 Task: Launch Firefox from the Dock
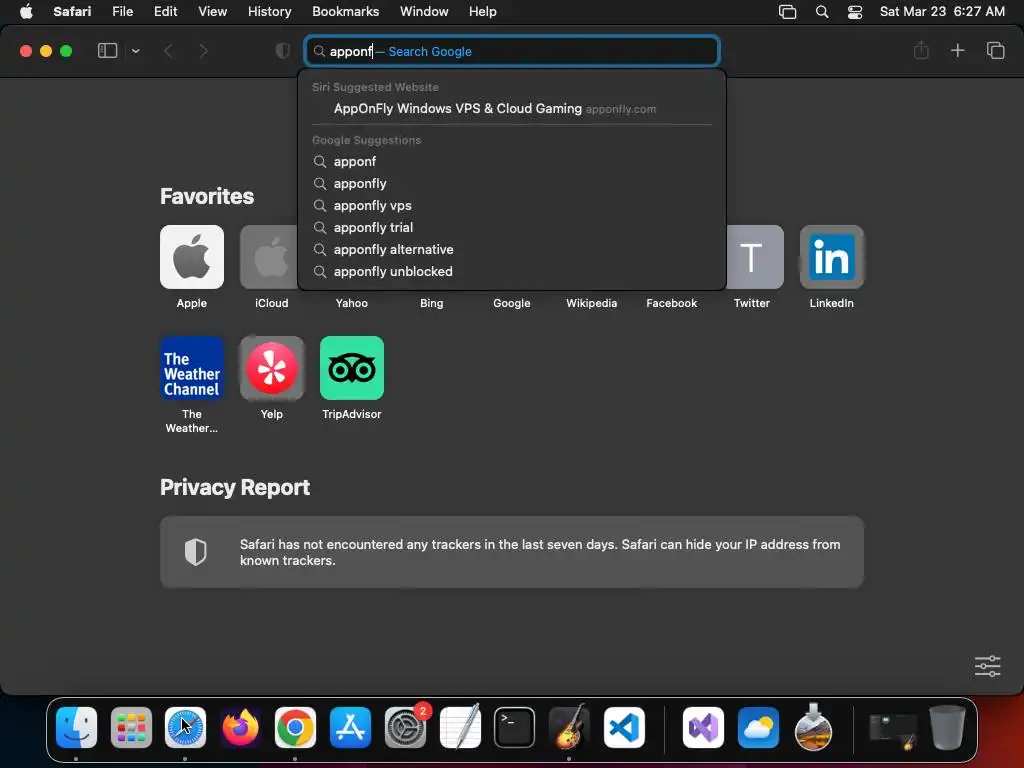pyautogui.click(x=240, y=728)
